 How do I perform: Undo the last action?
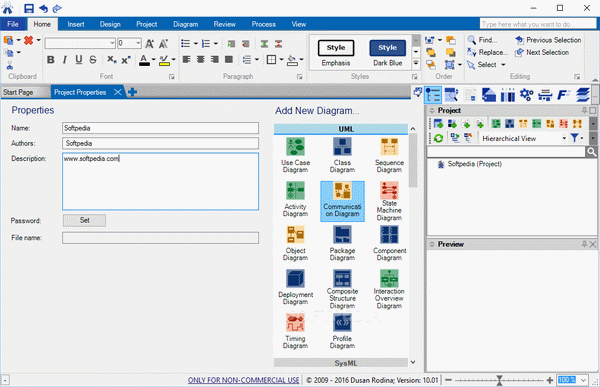click(44, 8)
